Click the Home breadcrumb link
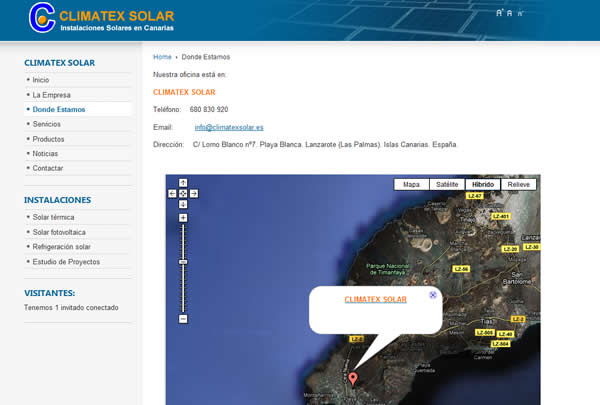The height and width of the screenshot is (405, 600). pyautogui.click(x=162, y=57)
